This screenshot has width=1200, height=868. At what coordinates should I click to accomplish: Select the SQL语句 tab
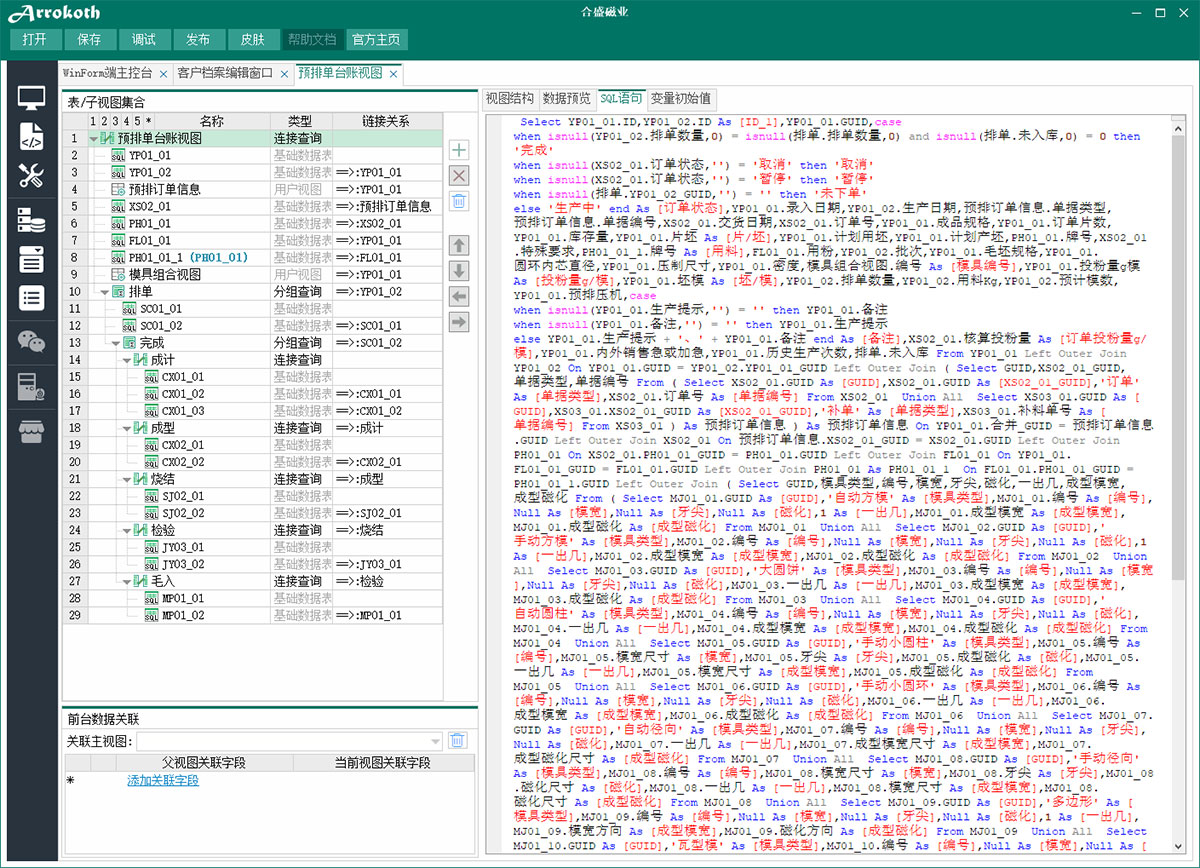pos(621,98)
